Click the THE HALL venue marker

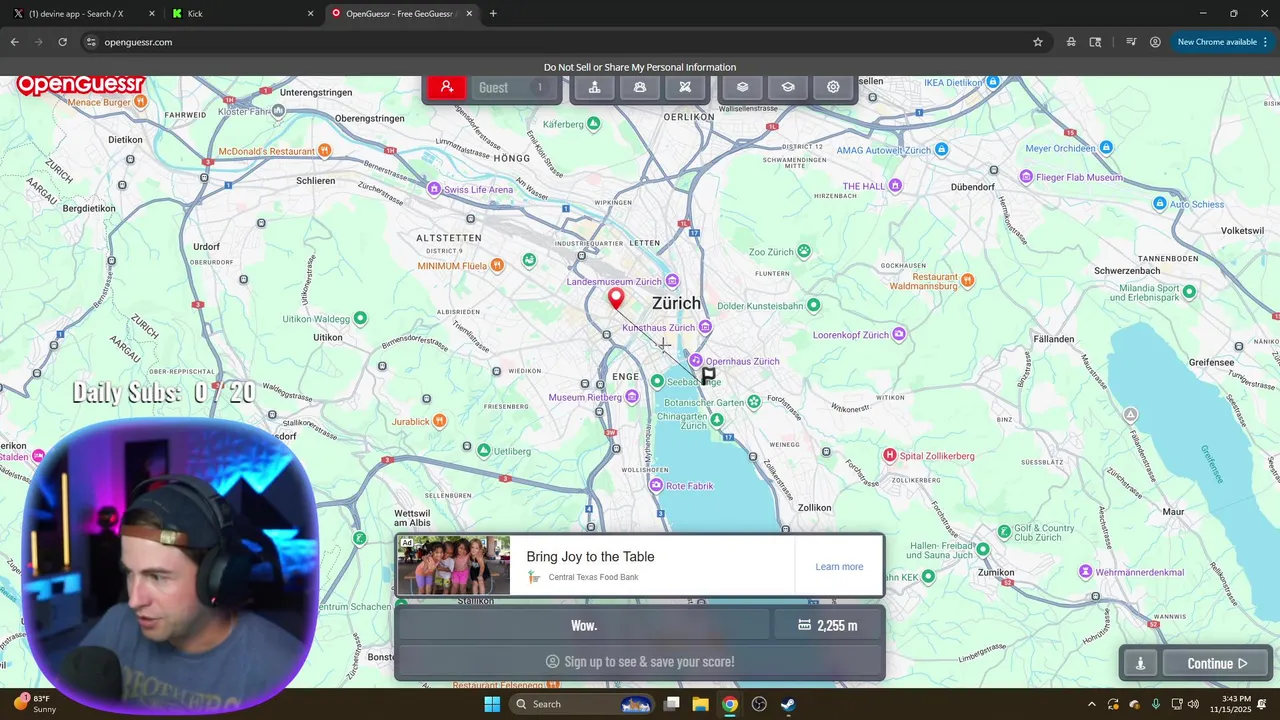coord(895,186)
